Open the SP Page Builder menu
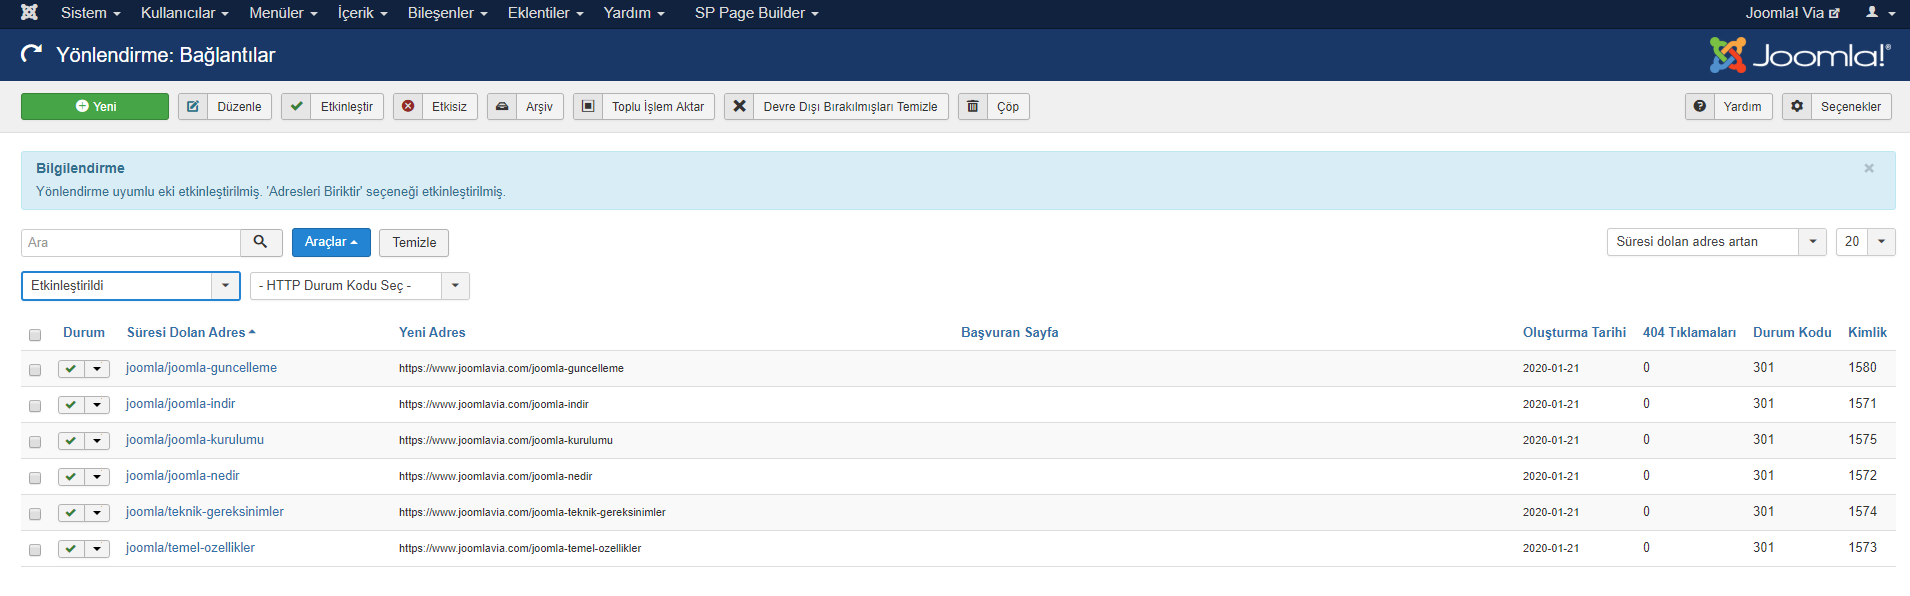The image size is (1910, 596). click(x=756, y=13)
